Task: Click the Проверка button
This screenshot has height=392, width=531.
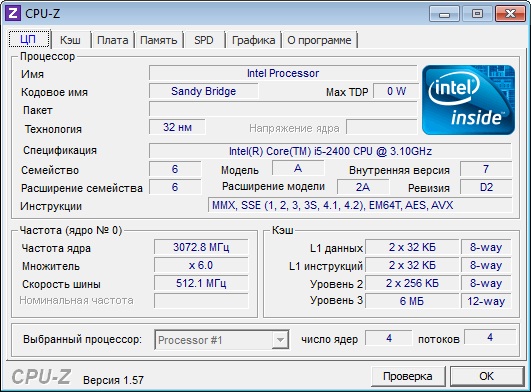Action: click(408, 376)
